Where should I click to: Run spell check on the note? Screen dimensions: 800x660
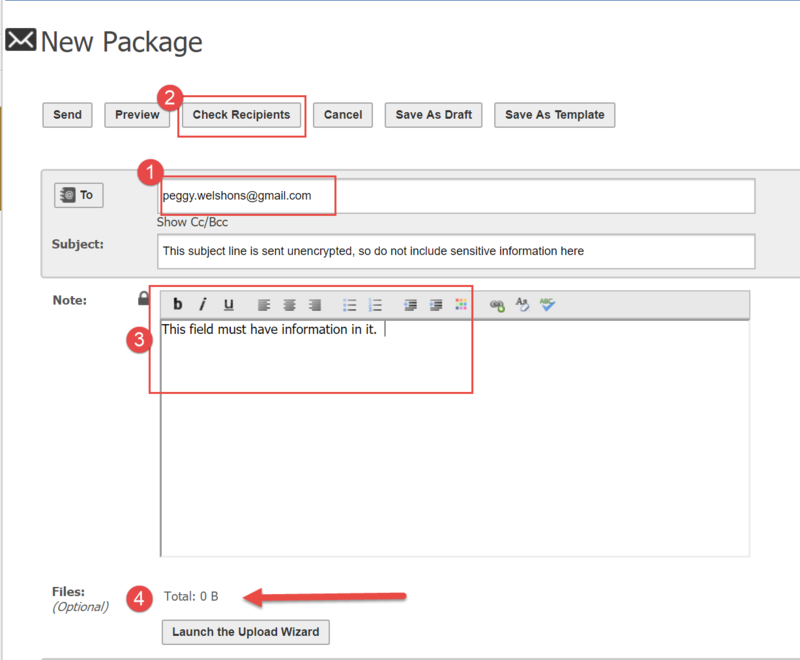tap(547, 304)
